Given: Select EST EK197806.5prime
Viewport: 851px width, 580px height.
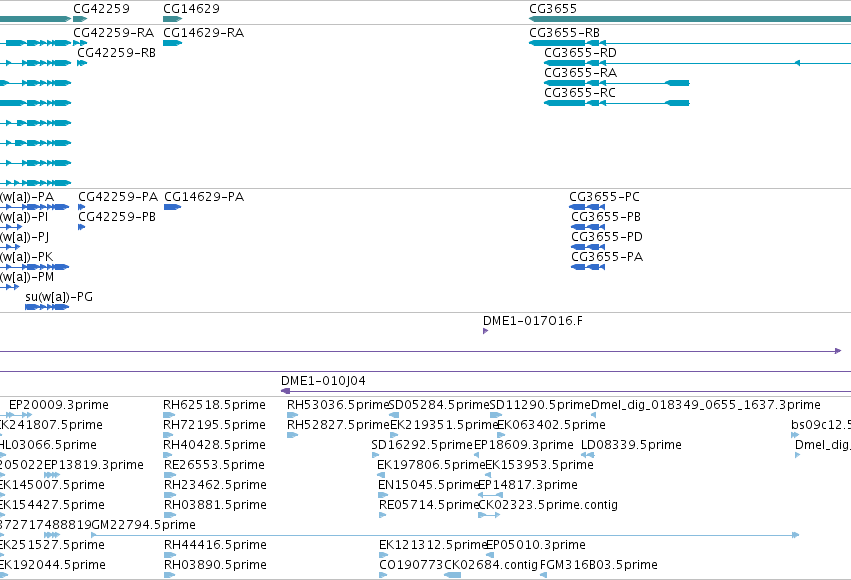Looking at the screenshot, I should click(431, 465).
